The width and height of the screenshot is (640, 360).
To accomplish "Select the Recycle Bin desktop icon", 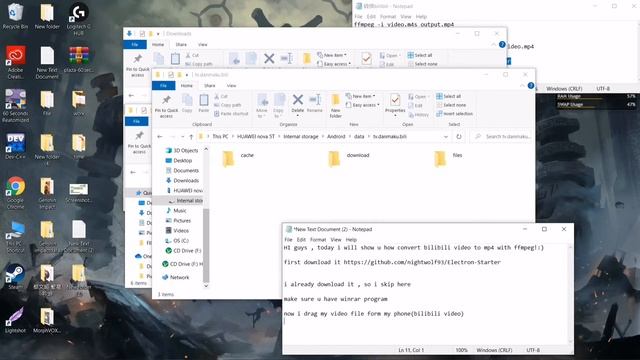I will [x=15, y=16].
